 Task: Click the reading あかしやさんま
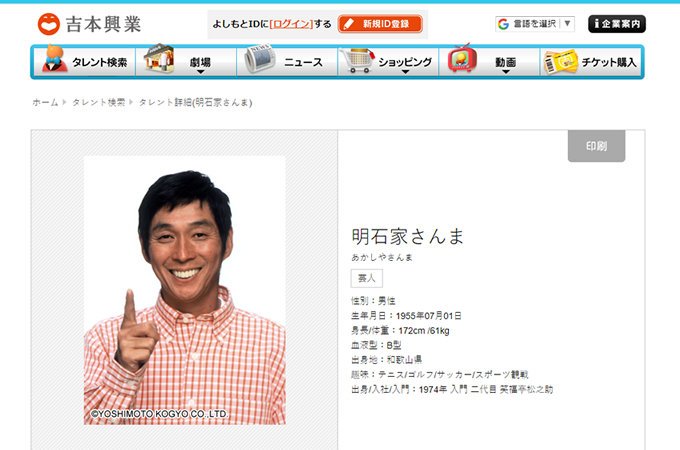(382, 258)
